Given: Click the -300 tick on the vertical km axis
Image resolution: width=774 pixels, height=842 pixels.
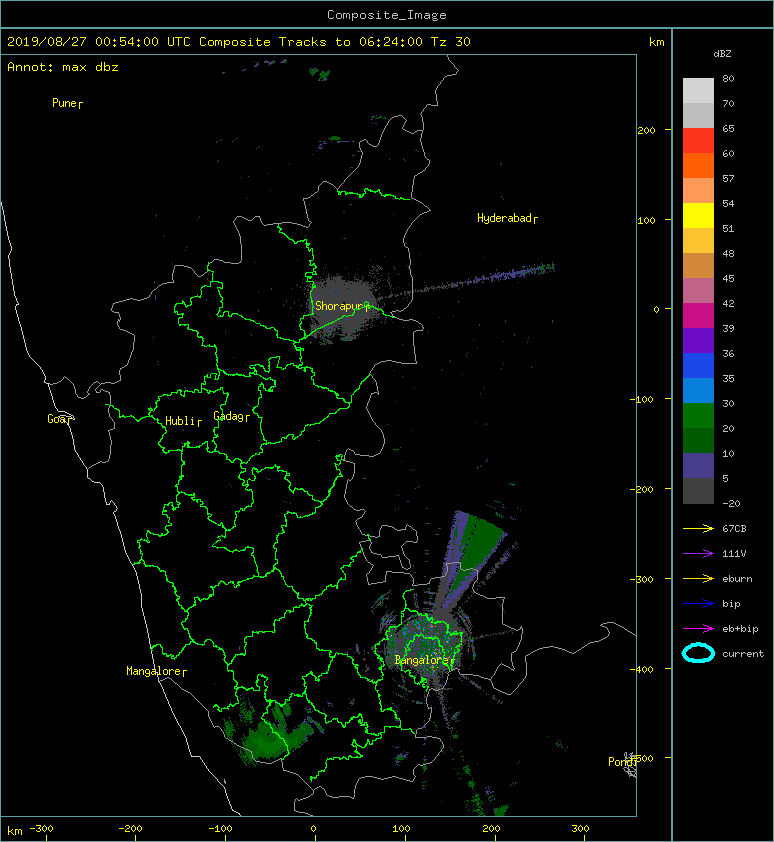Looking at the screenshot, I should coord(642,579).
